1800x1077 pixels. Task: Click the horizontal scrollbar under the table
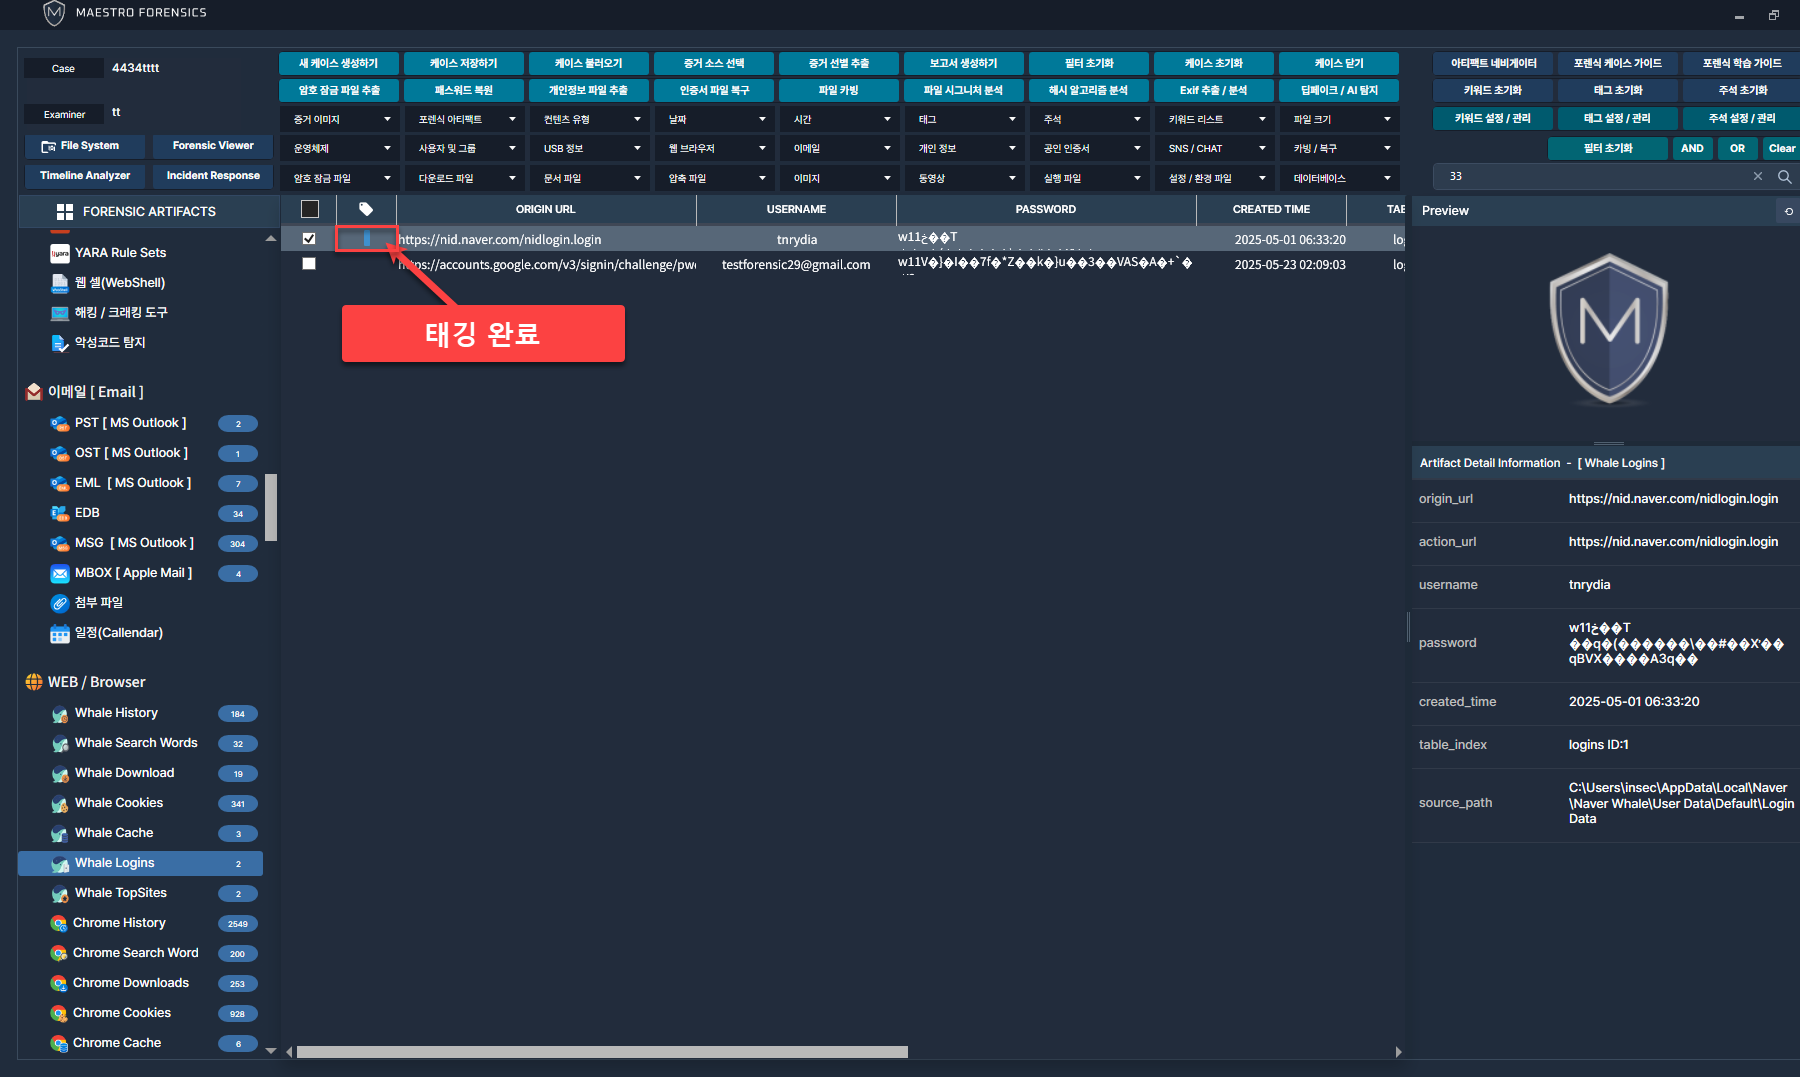click(x=602, y=1052)
